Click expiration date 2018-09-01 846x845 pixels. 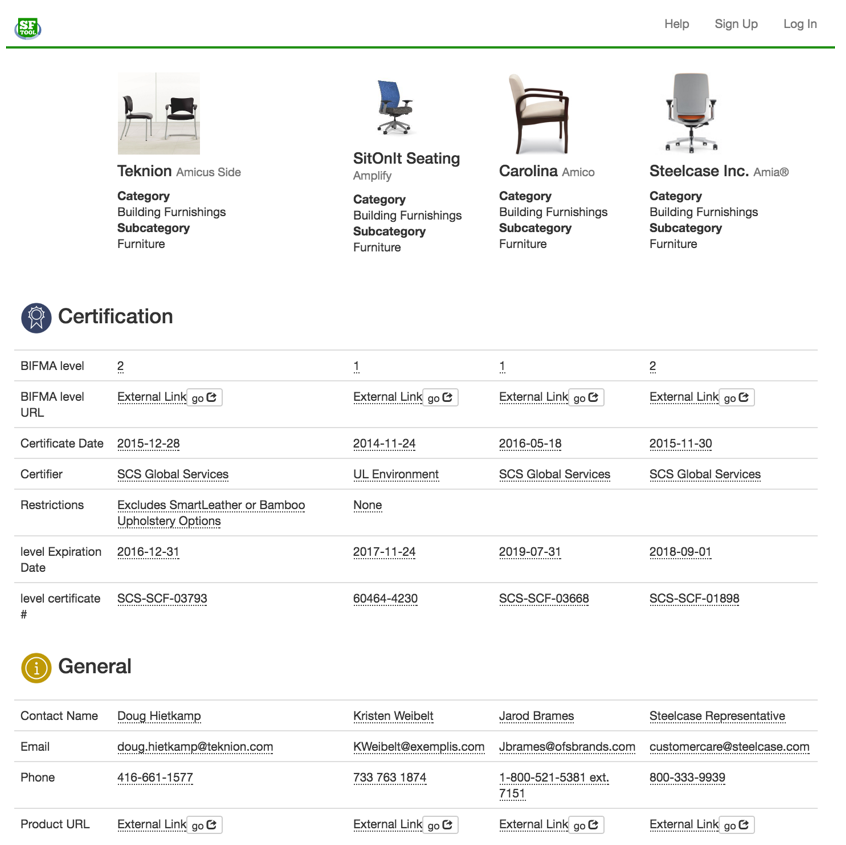(680, 552)
